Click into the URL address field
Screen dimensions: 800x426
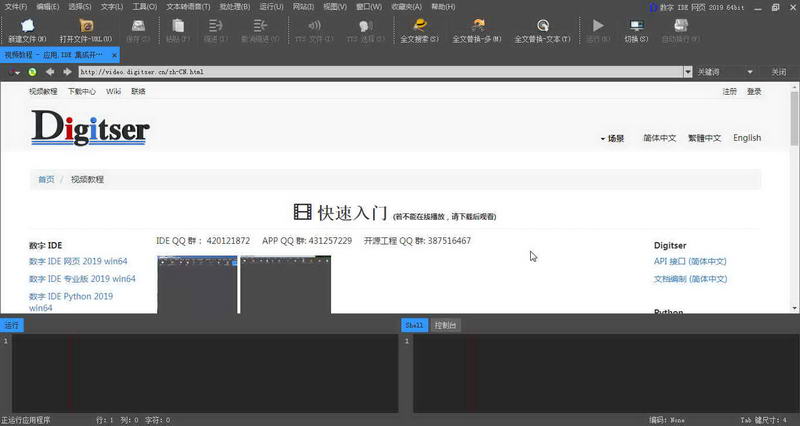(381, 72)
